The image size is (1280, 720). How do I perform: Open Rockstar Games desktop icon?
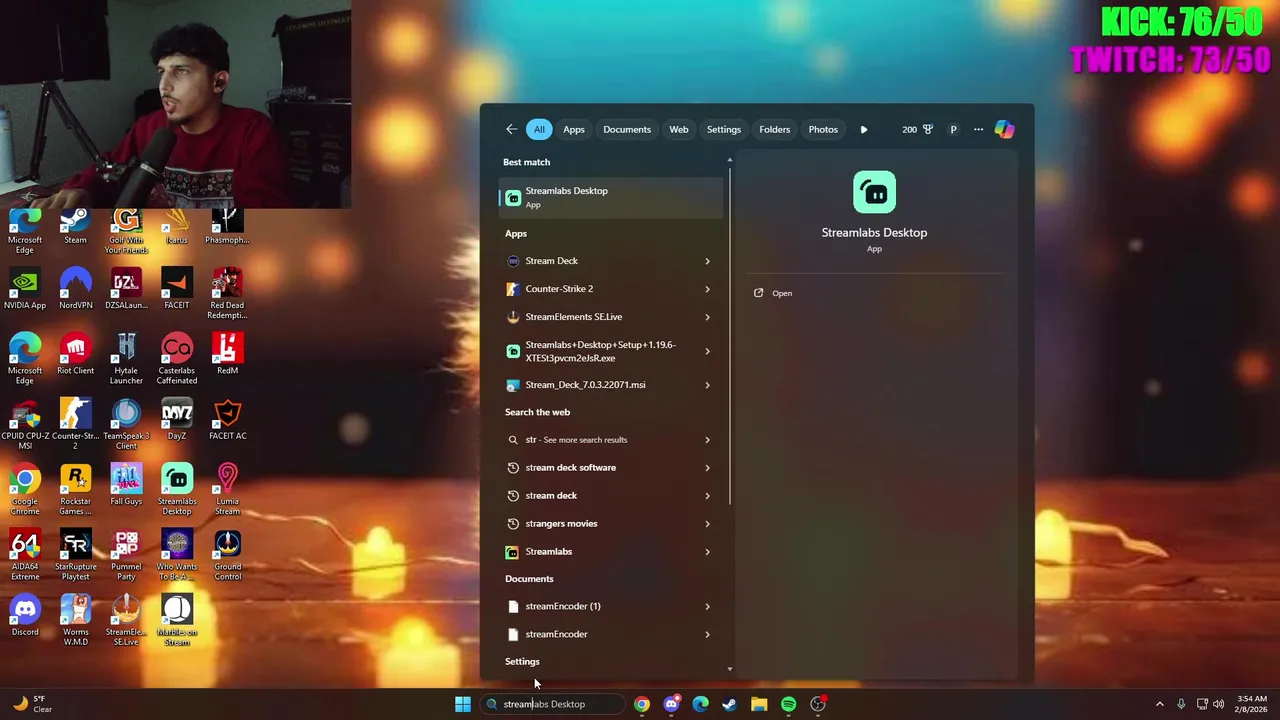point(75,490)
